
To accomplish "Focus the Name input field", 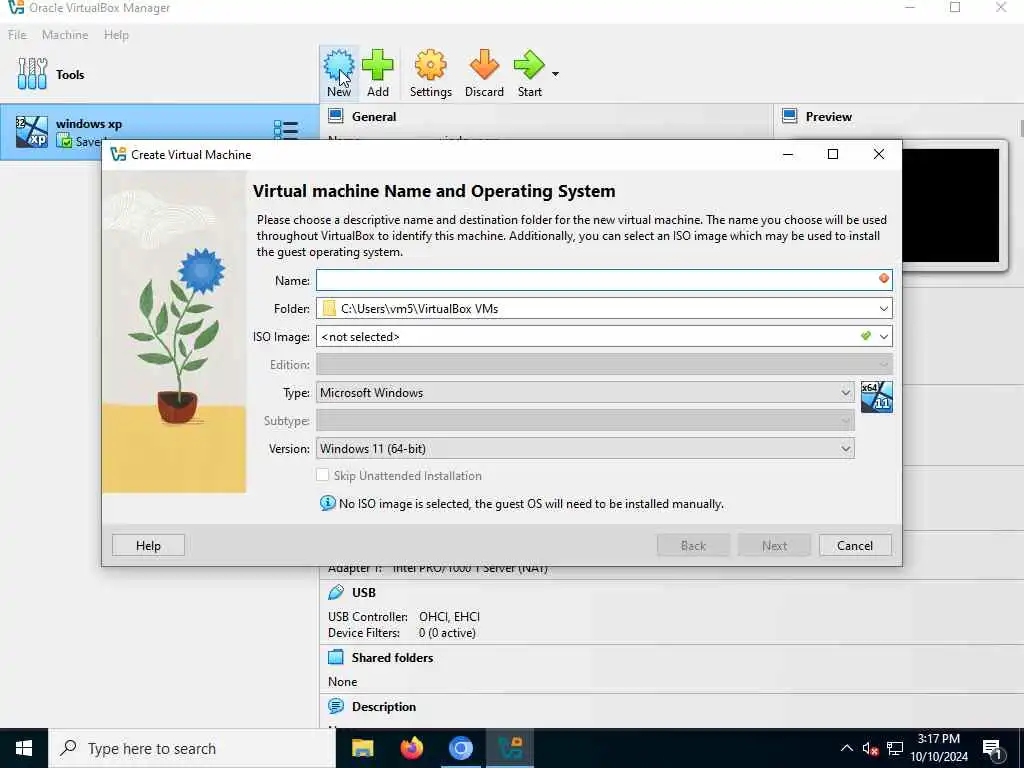I will click(604, 280).
